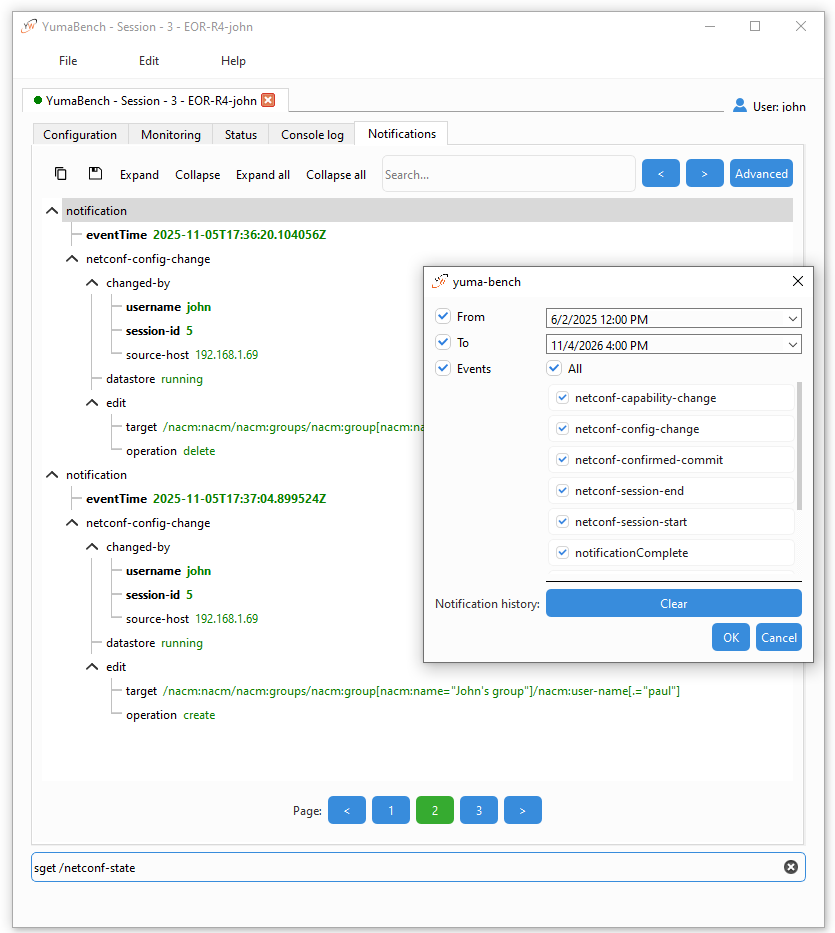Viewport: 835px width, 933px height.
Task: Close the yuma-bench dialog
Action: pyautogui.click(x=797, y=282)
